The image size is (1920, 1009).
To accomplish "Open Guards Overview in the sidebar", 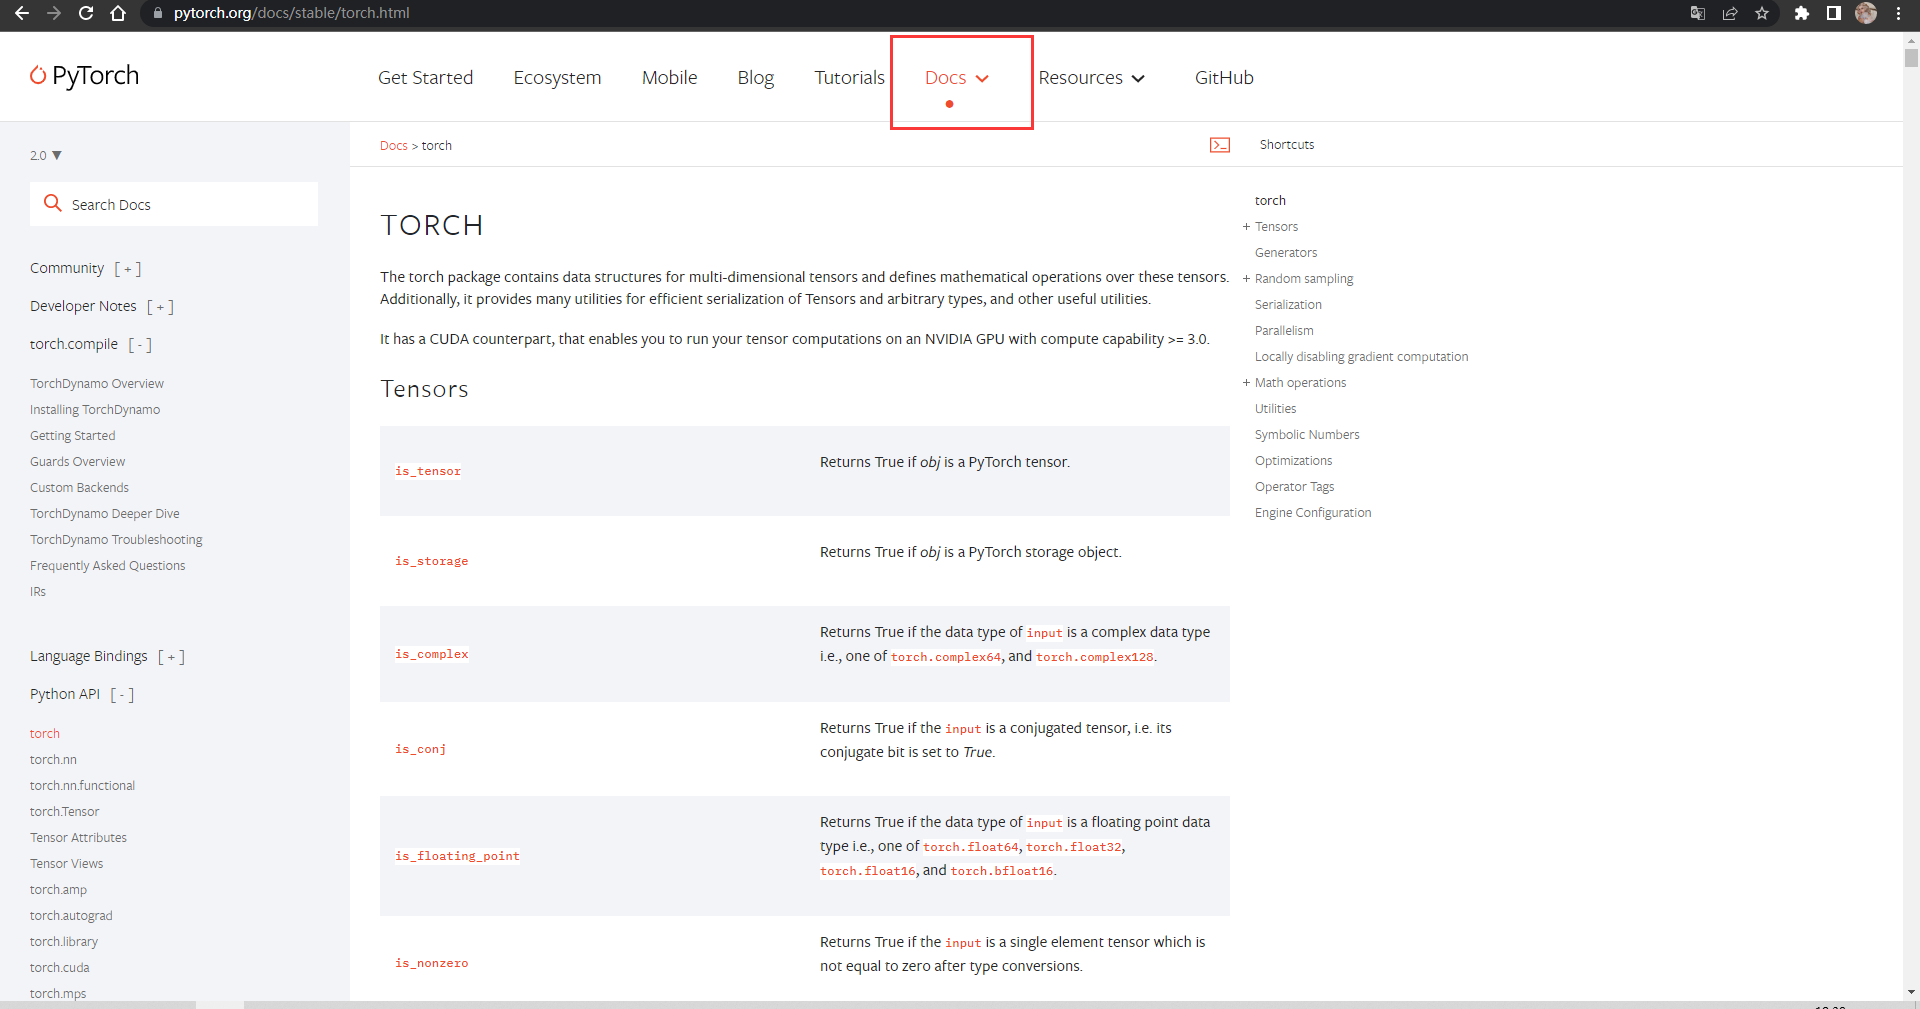I will 77,462.
